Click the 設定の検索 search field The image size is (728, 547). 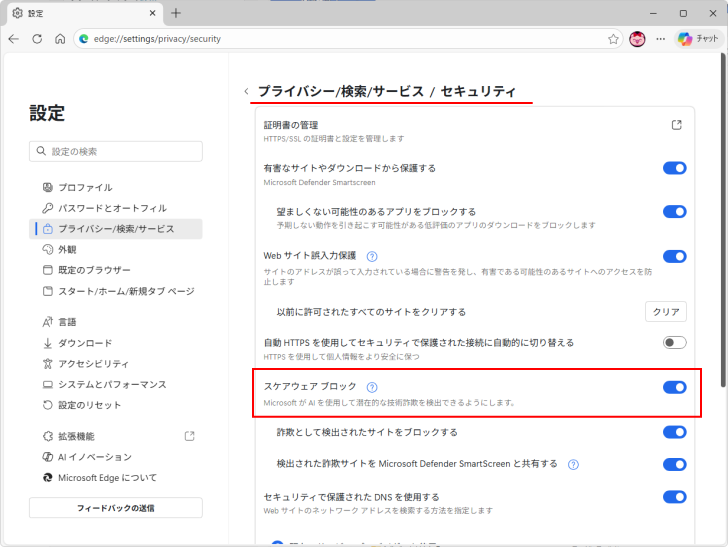[116, 151]
